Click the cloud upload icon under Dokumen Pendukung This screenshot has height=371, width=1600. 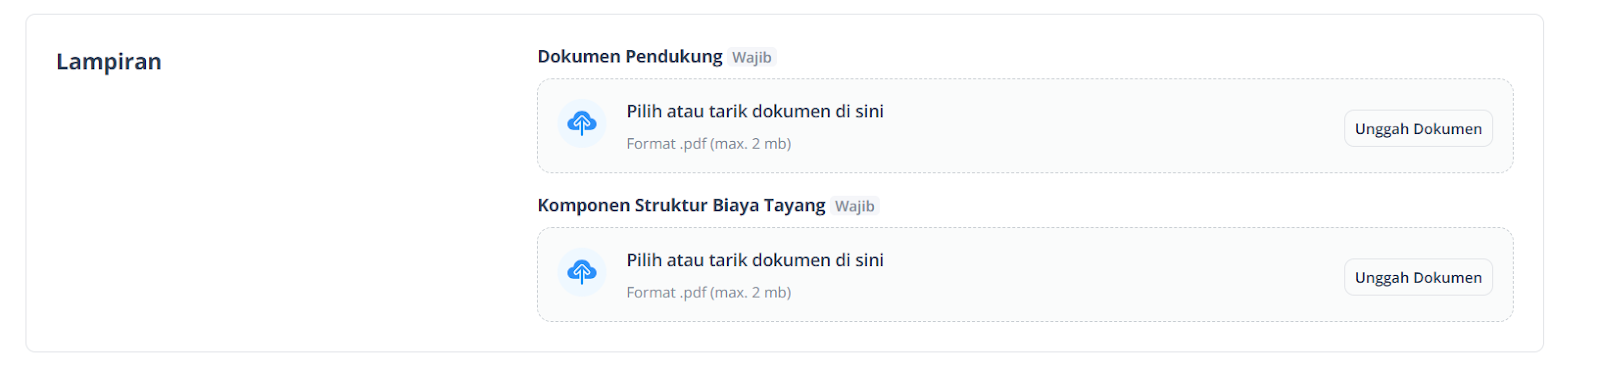582,124
